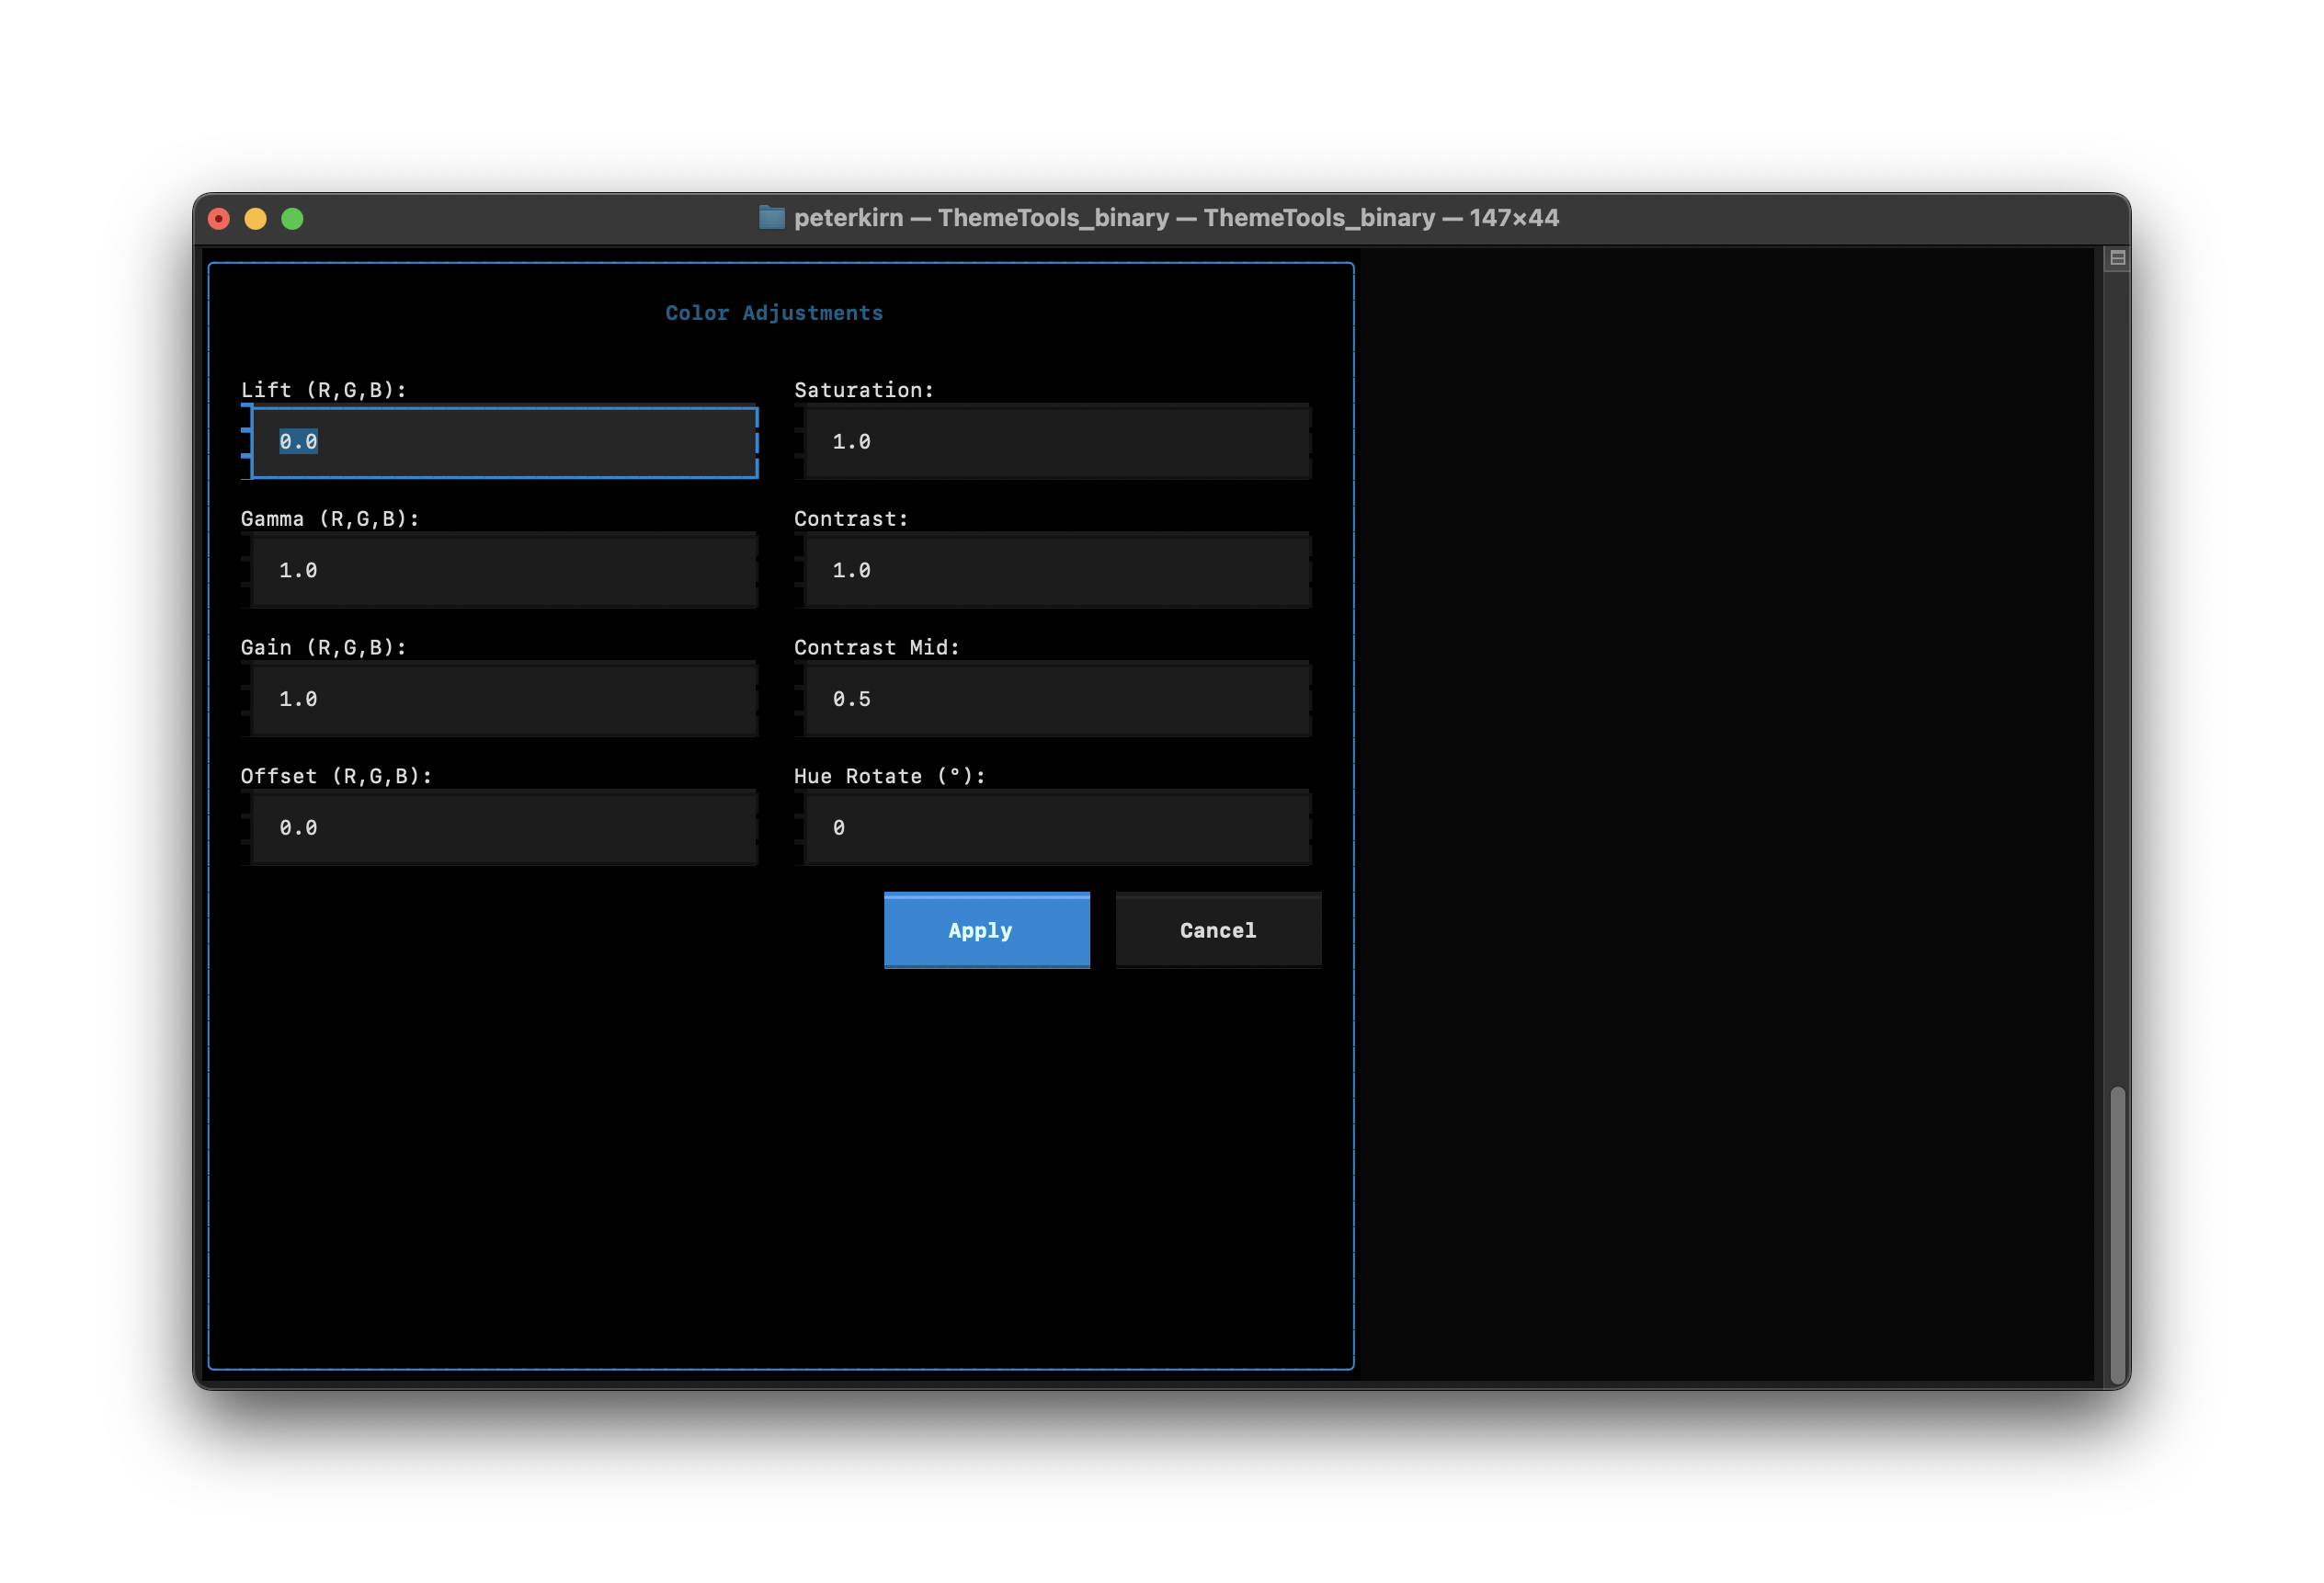Minimize window using the yellow button
This screenshot has height=1583, width=2324.
[x=256, y=219]
